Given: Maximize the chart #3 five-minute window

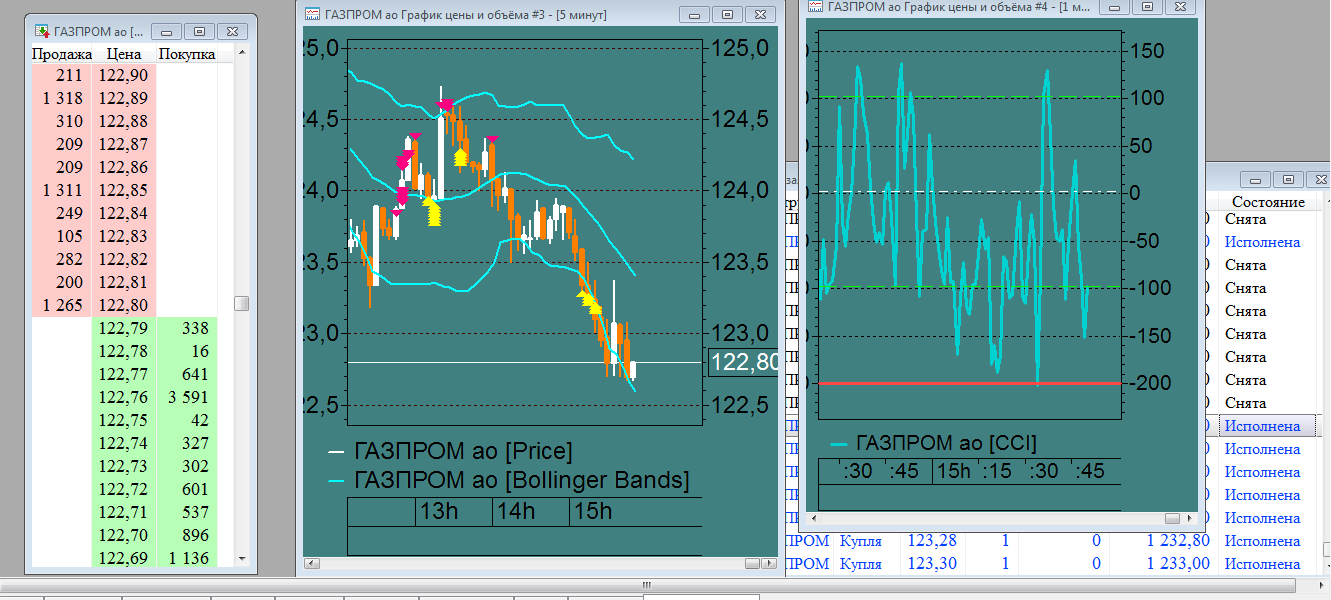Looking at the screenshot, I should (x=727, y=14).
